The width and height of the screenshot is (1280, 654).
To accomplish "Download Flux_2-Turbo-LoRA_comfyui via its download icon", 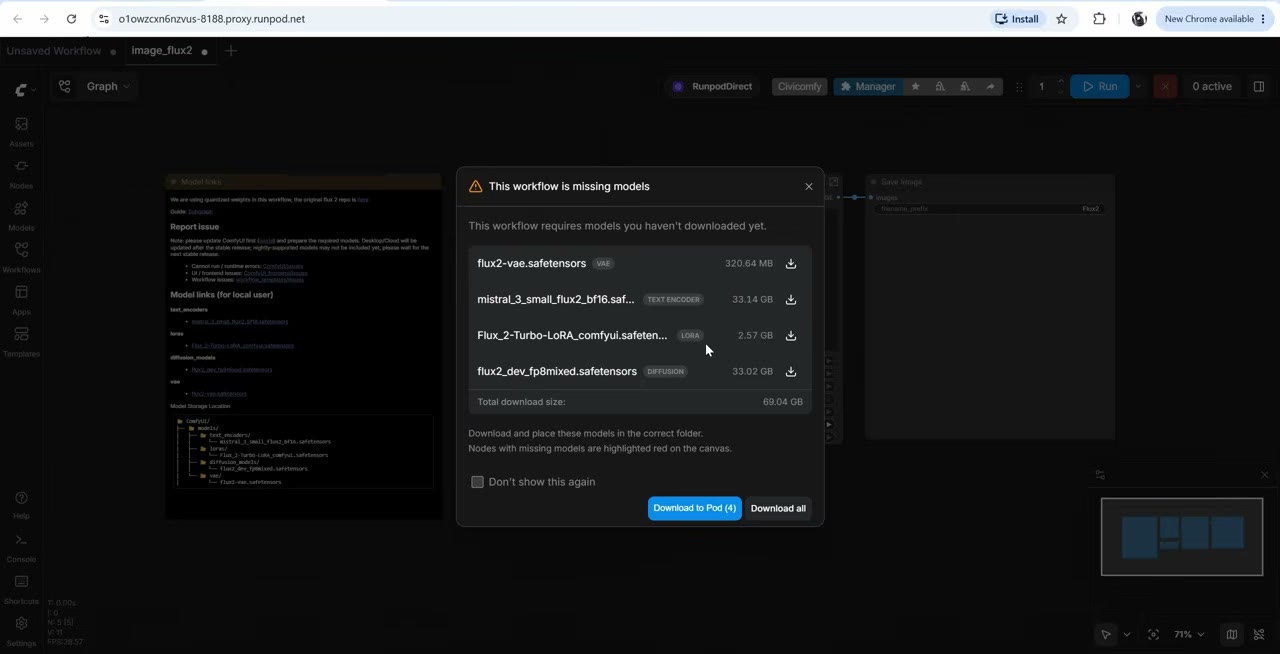I will click(x=791, y=336).
